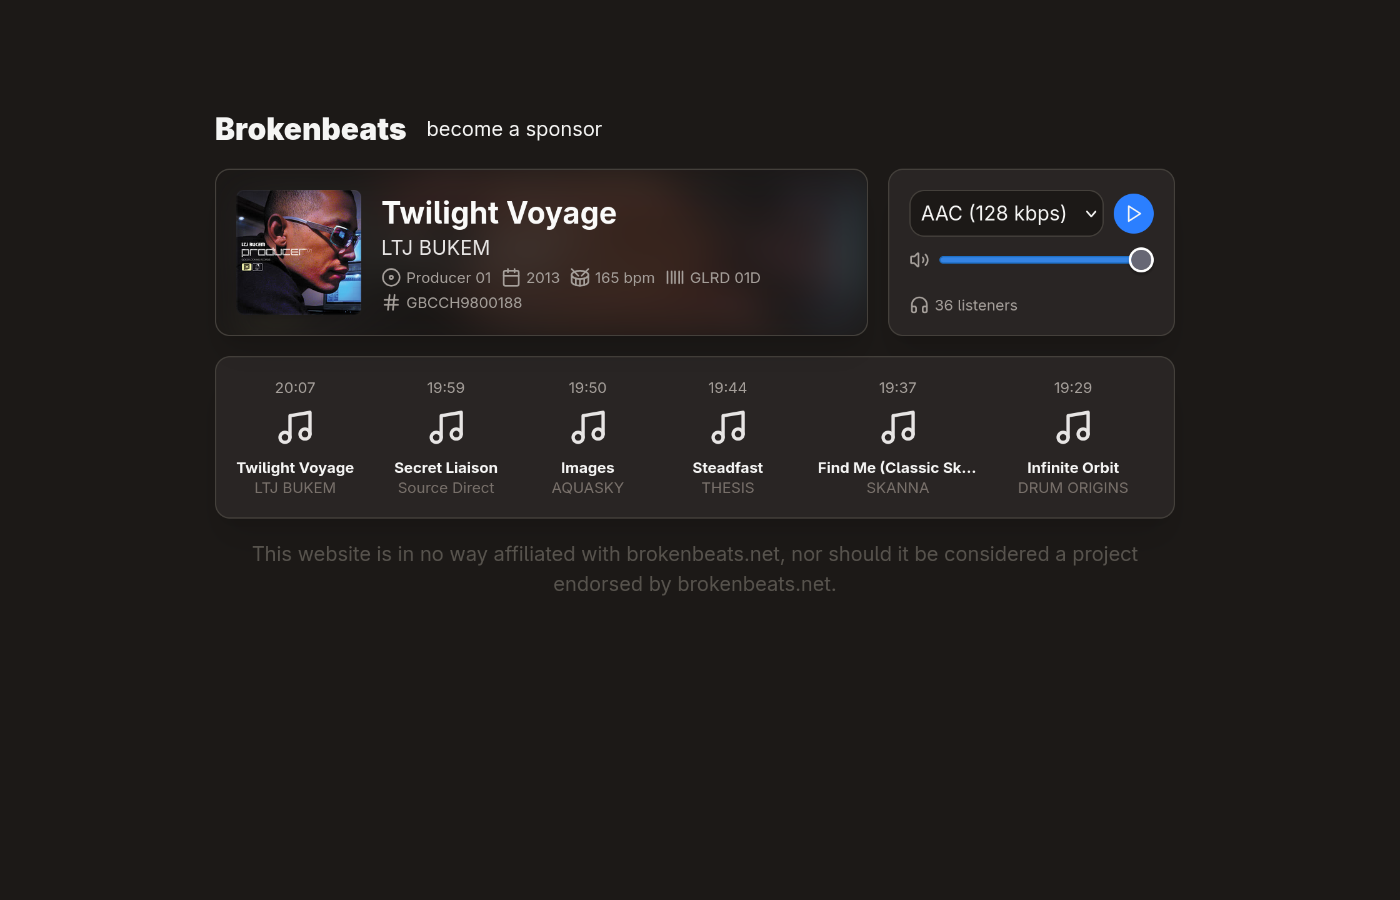The image size is (1400, 900).
Task: Click the volume slider handle
Action: tap(1141, 260)
